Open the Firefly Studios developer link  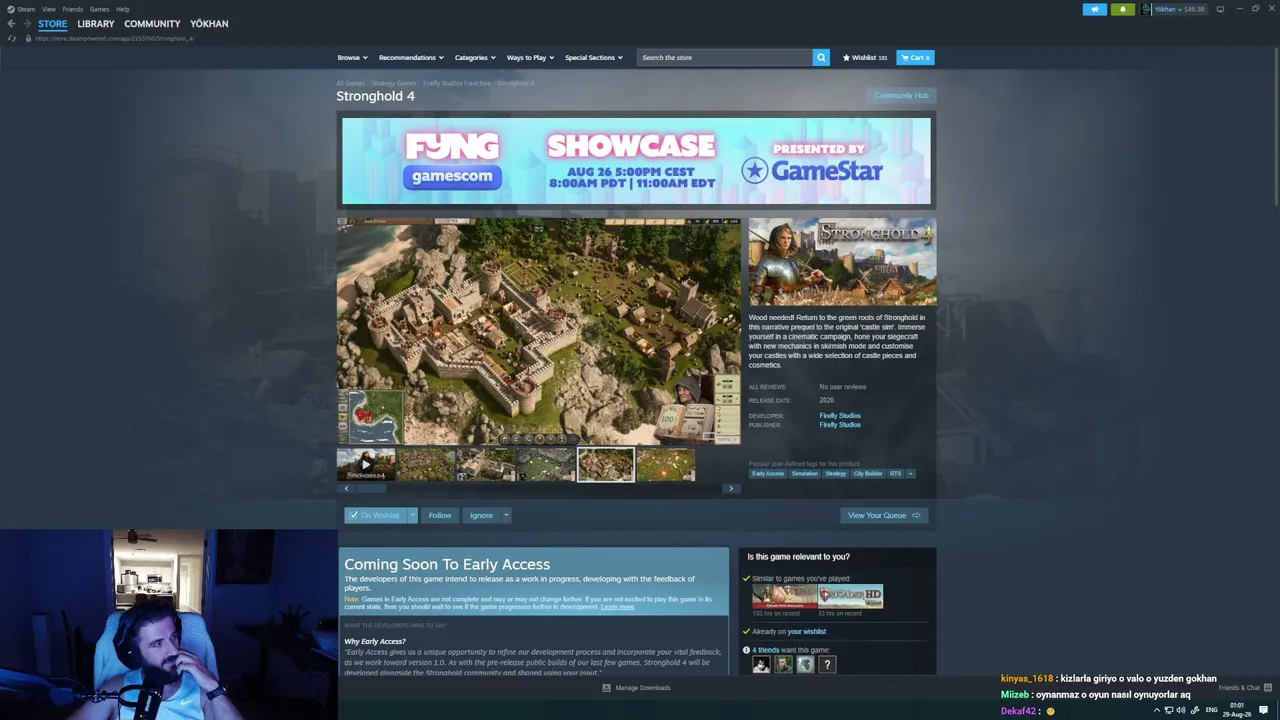[840, 416]
